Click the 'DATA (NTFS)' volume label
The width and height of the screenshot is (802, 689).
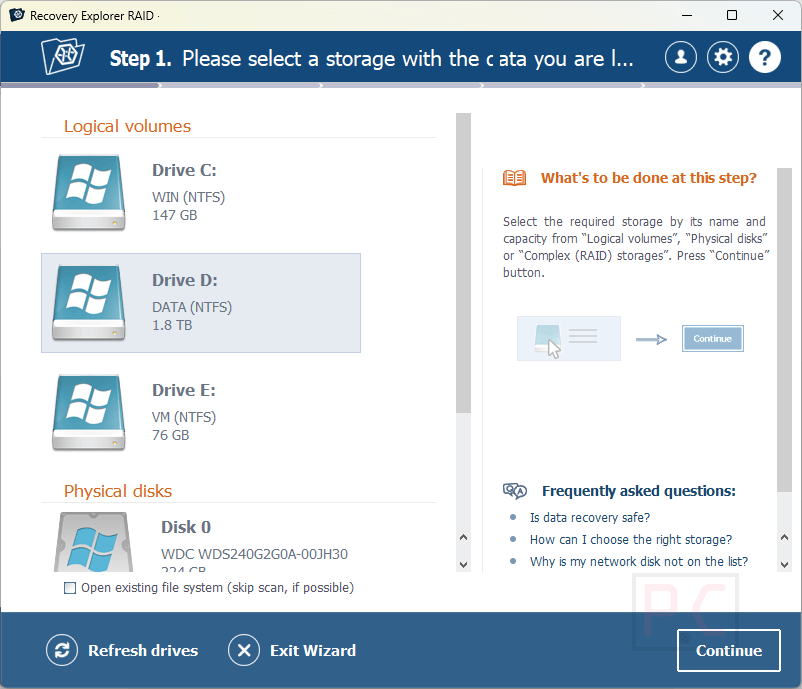tap(192, 307)
